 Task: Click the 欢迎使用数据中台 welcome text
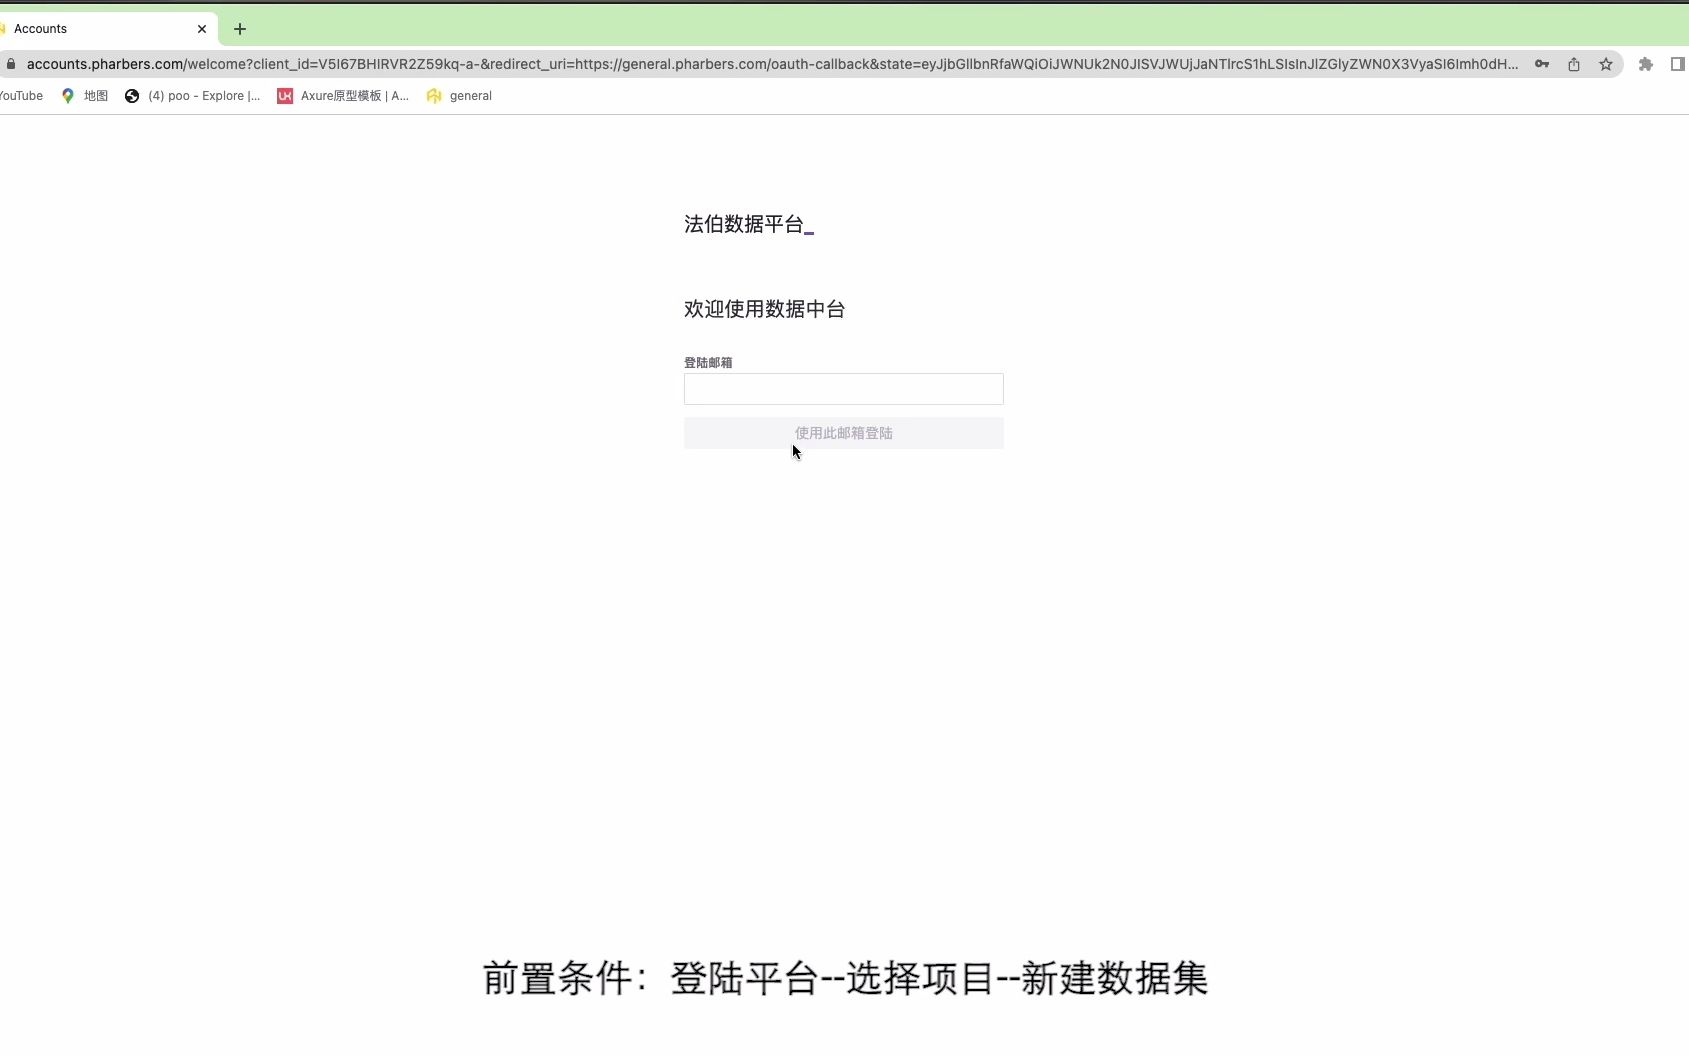tap(764, 309)
